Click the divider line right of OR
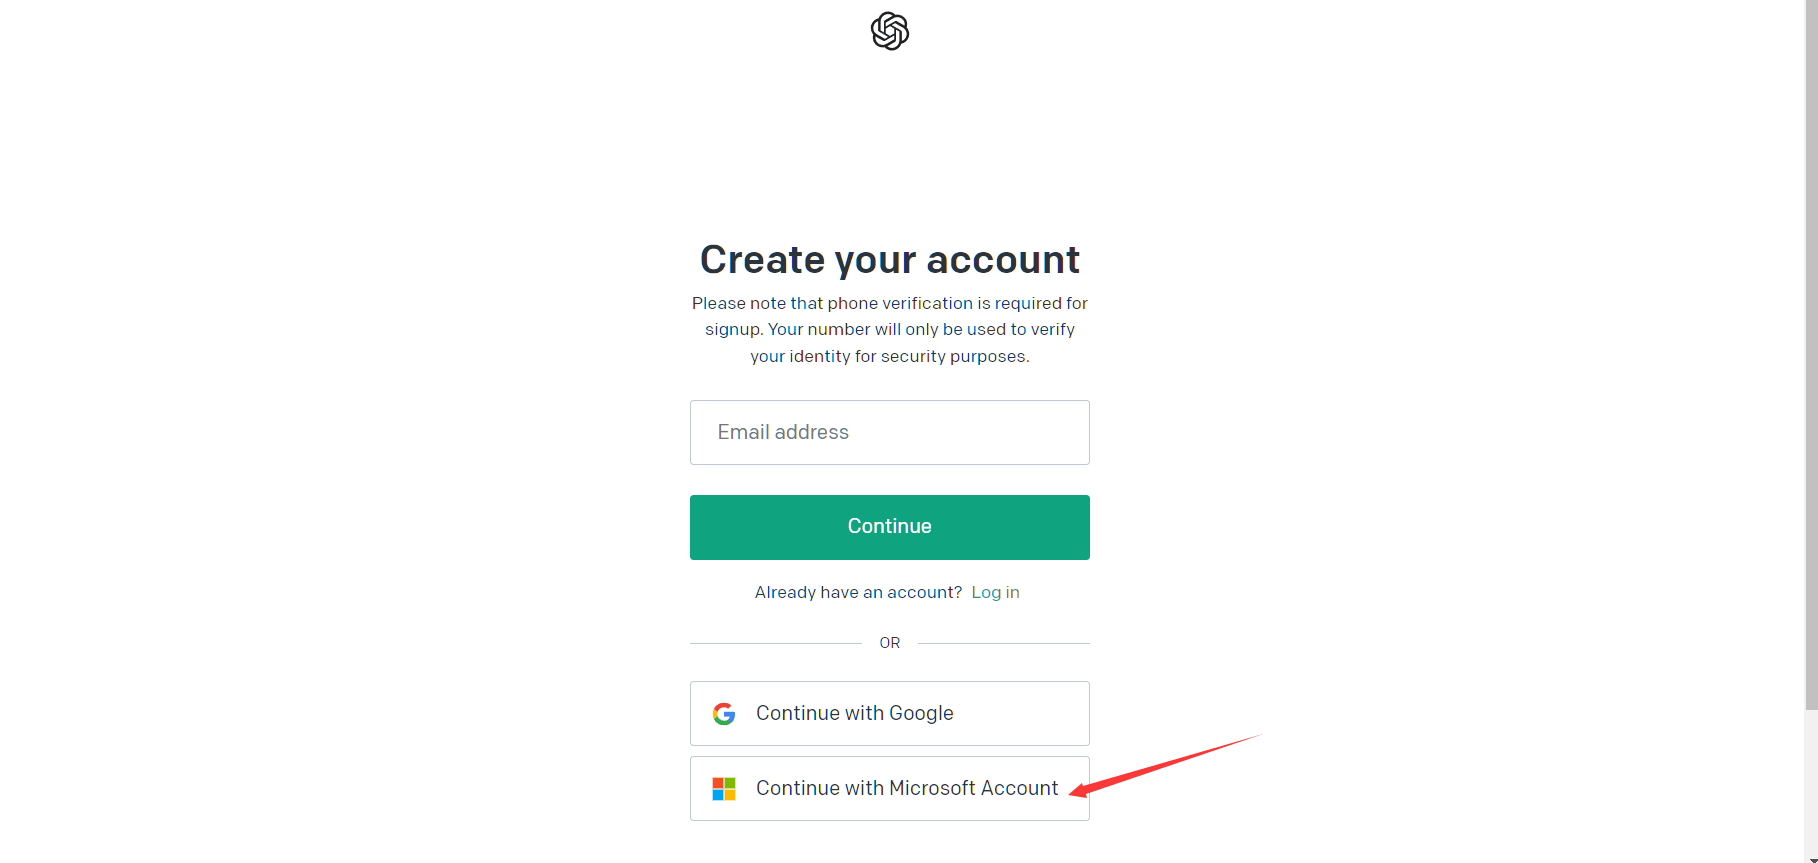This screenshot has width=1818, height=863. [1003, 643]
